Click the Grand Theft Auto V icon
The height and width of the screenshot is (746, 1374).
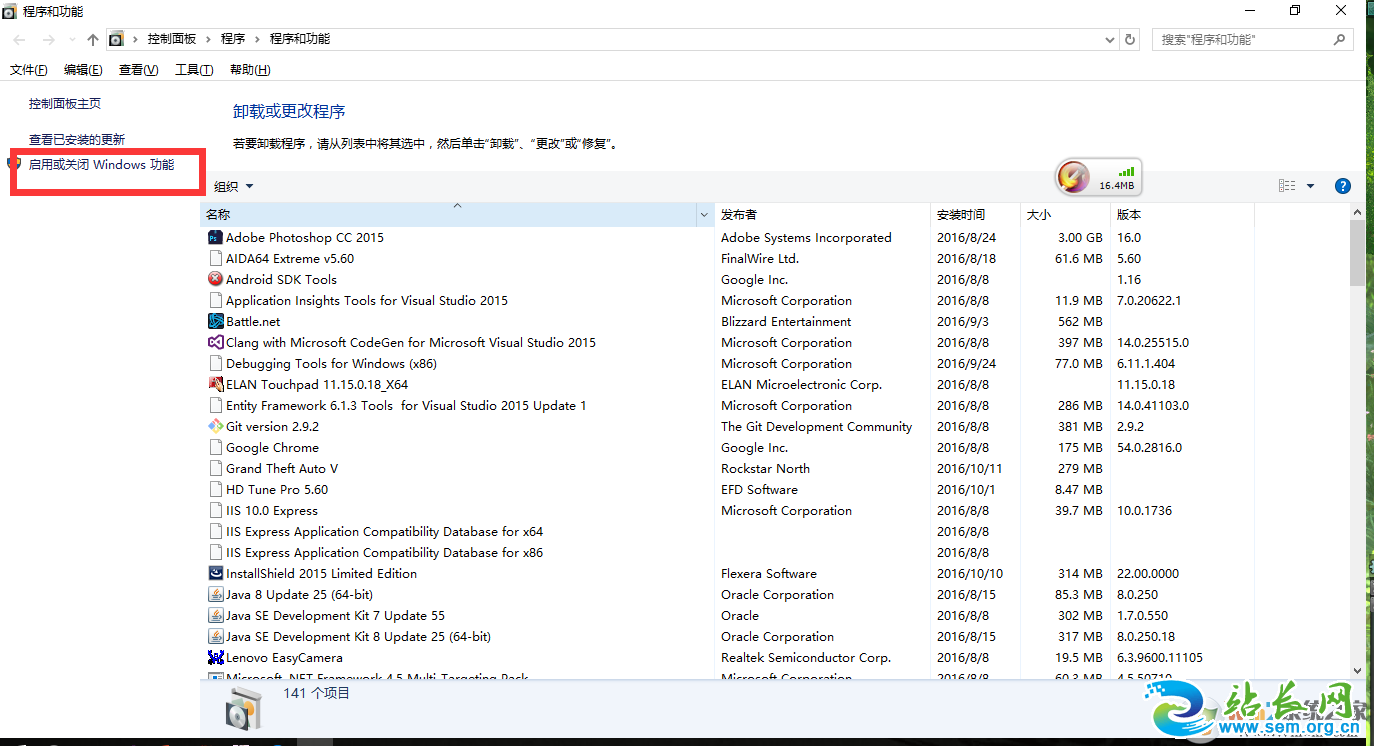coord(215,469)
